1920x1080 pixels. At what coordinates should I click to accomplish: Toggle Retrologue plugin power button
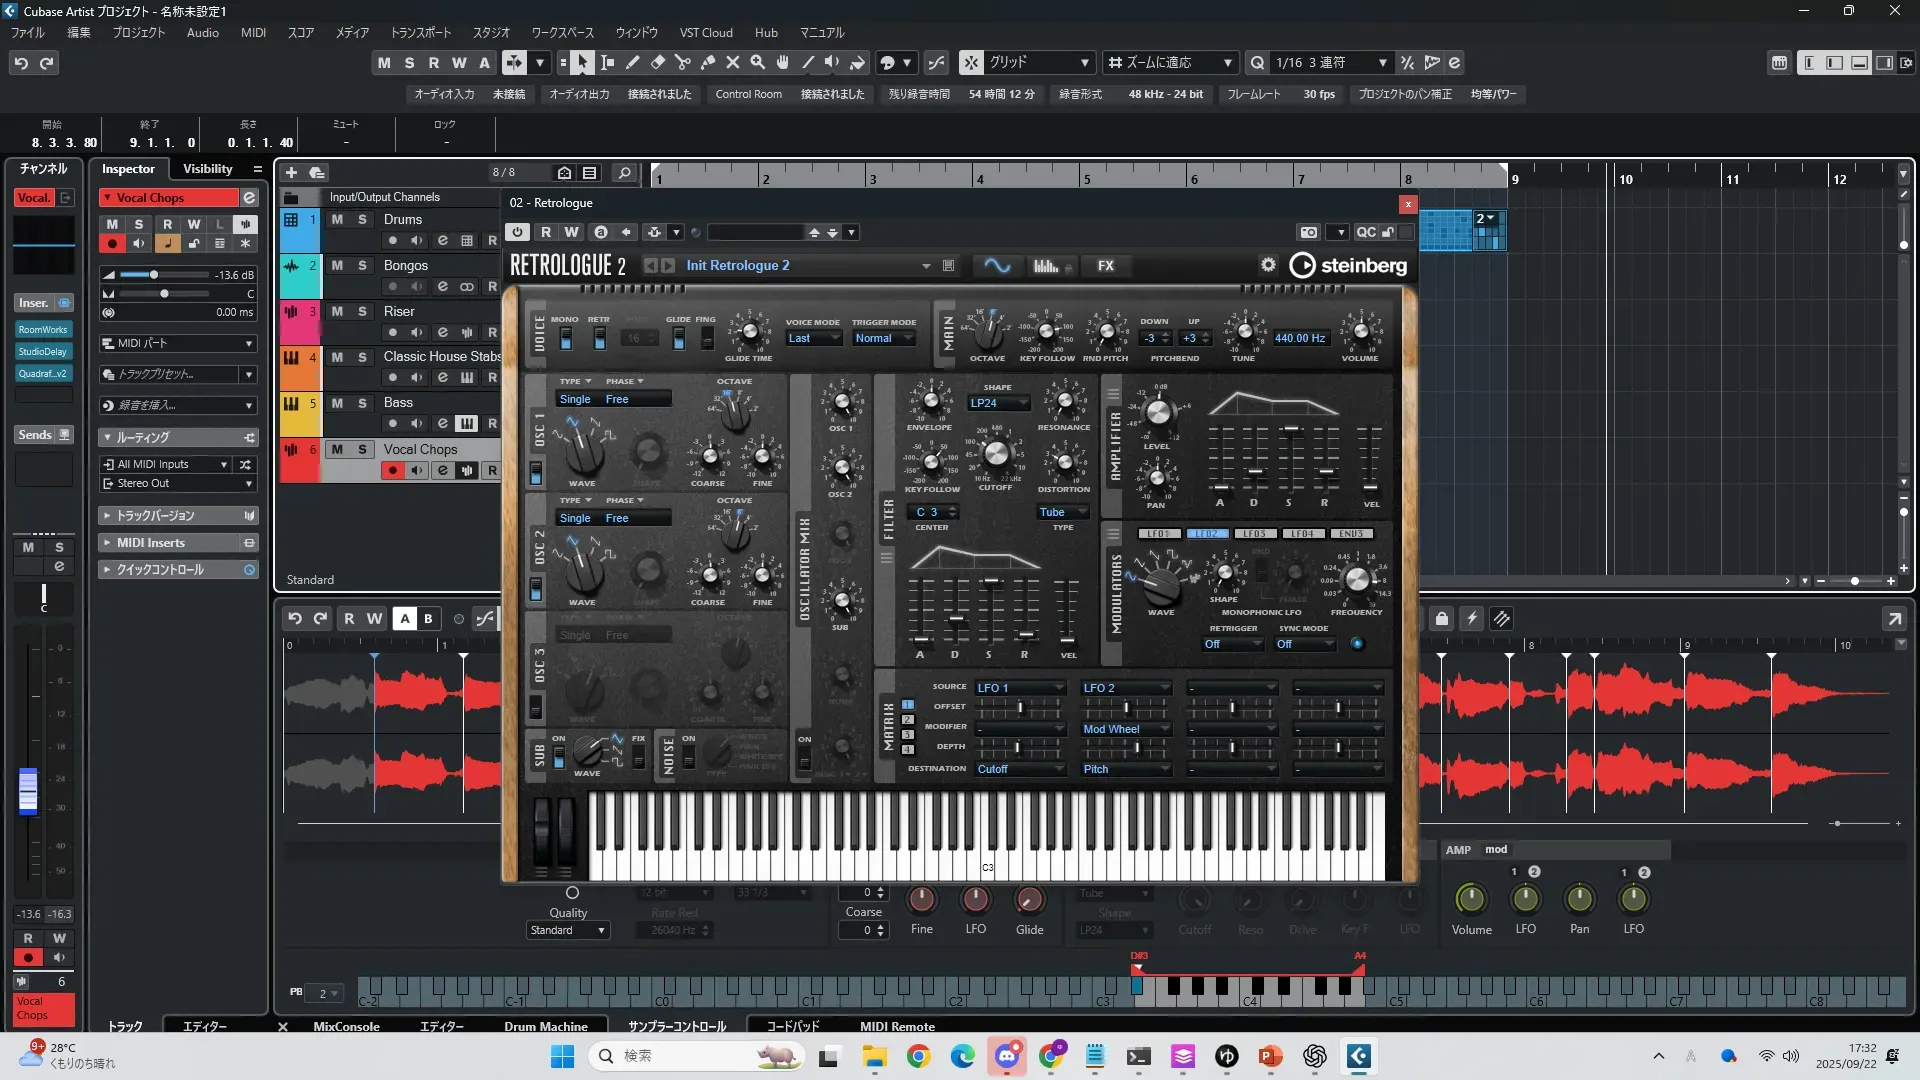[x=517, y=232]
